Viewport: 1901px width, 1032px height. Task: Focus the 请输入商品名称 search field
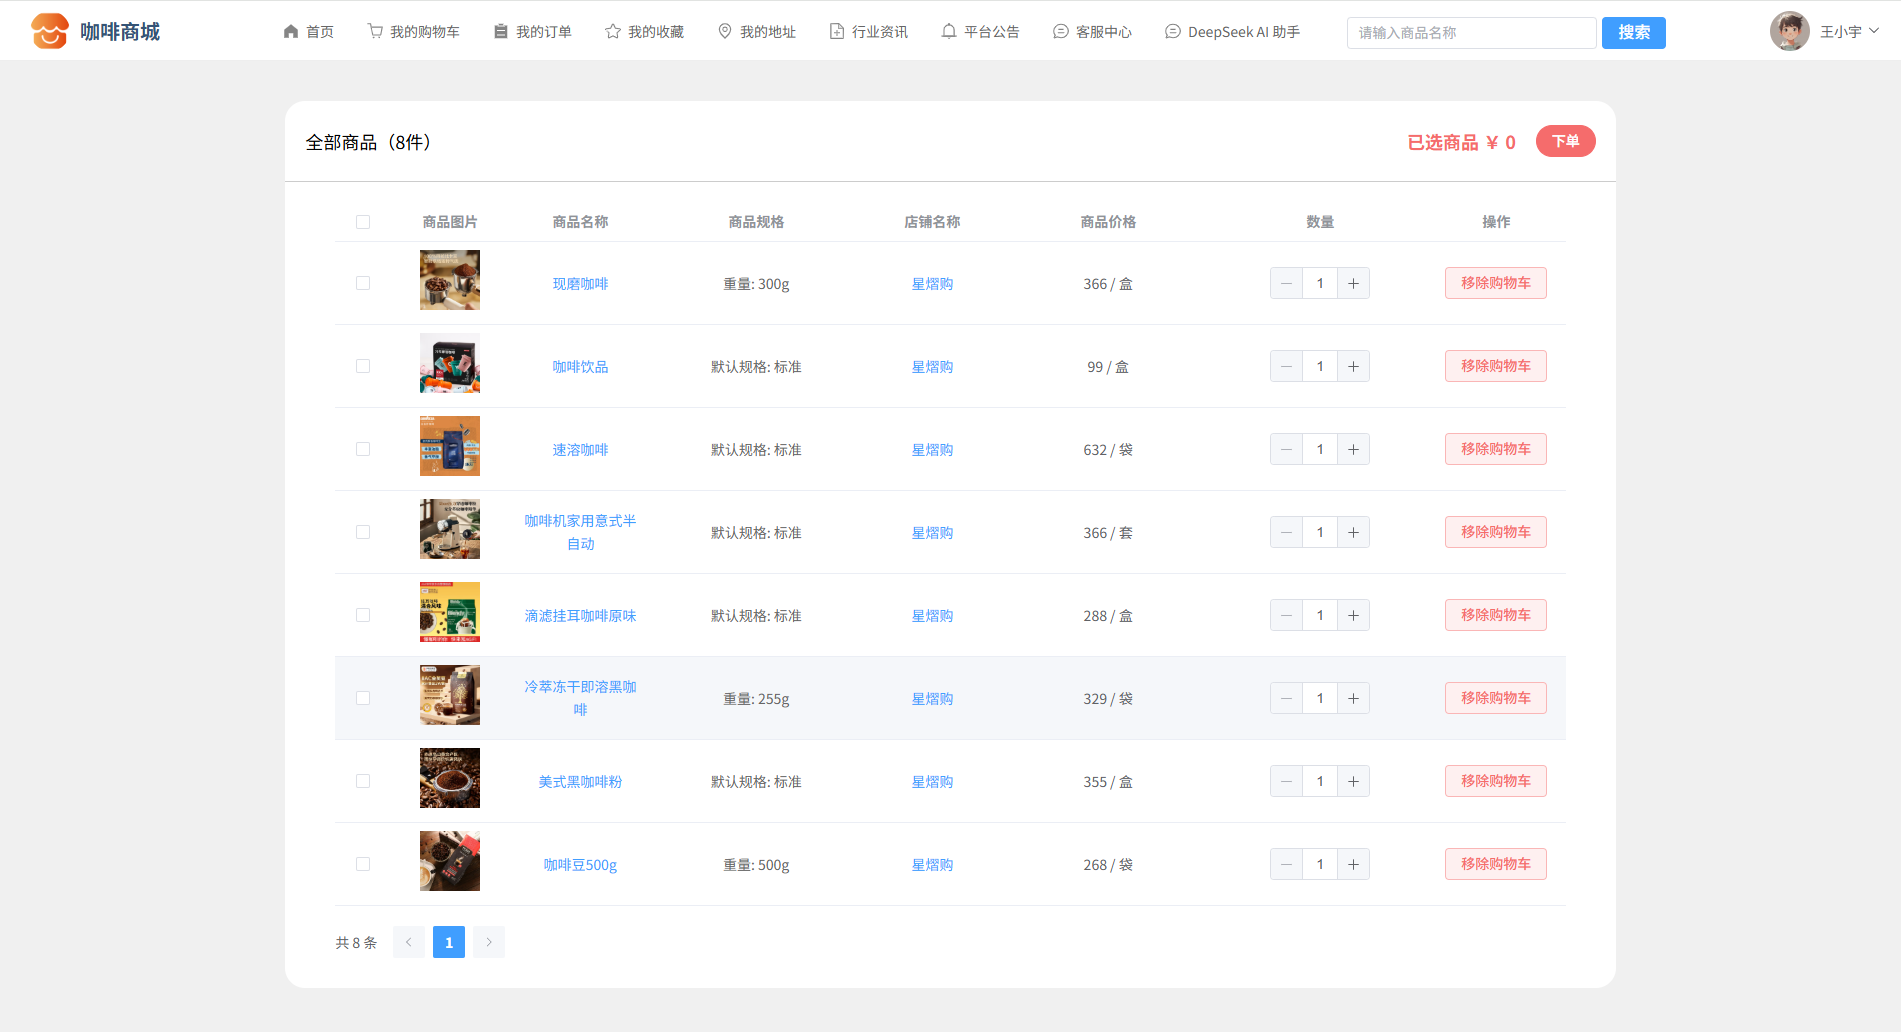[1471, 33]
